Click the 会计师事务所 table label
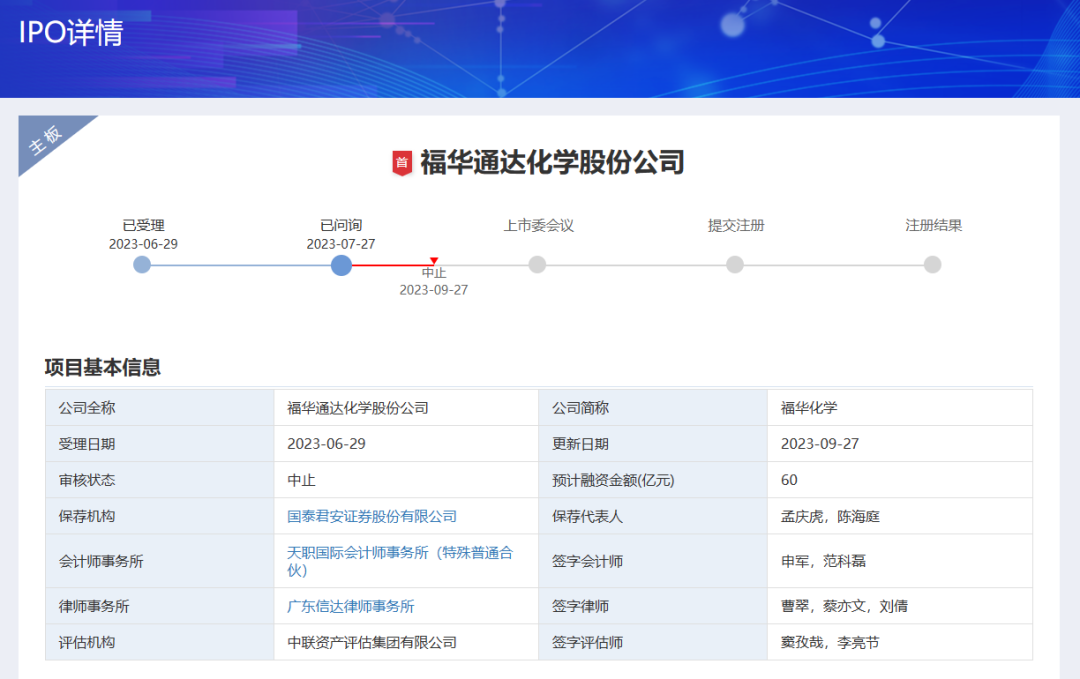The height and width of the screenshot is (679, 1080). click(x=101, y=561)
